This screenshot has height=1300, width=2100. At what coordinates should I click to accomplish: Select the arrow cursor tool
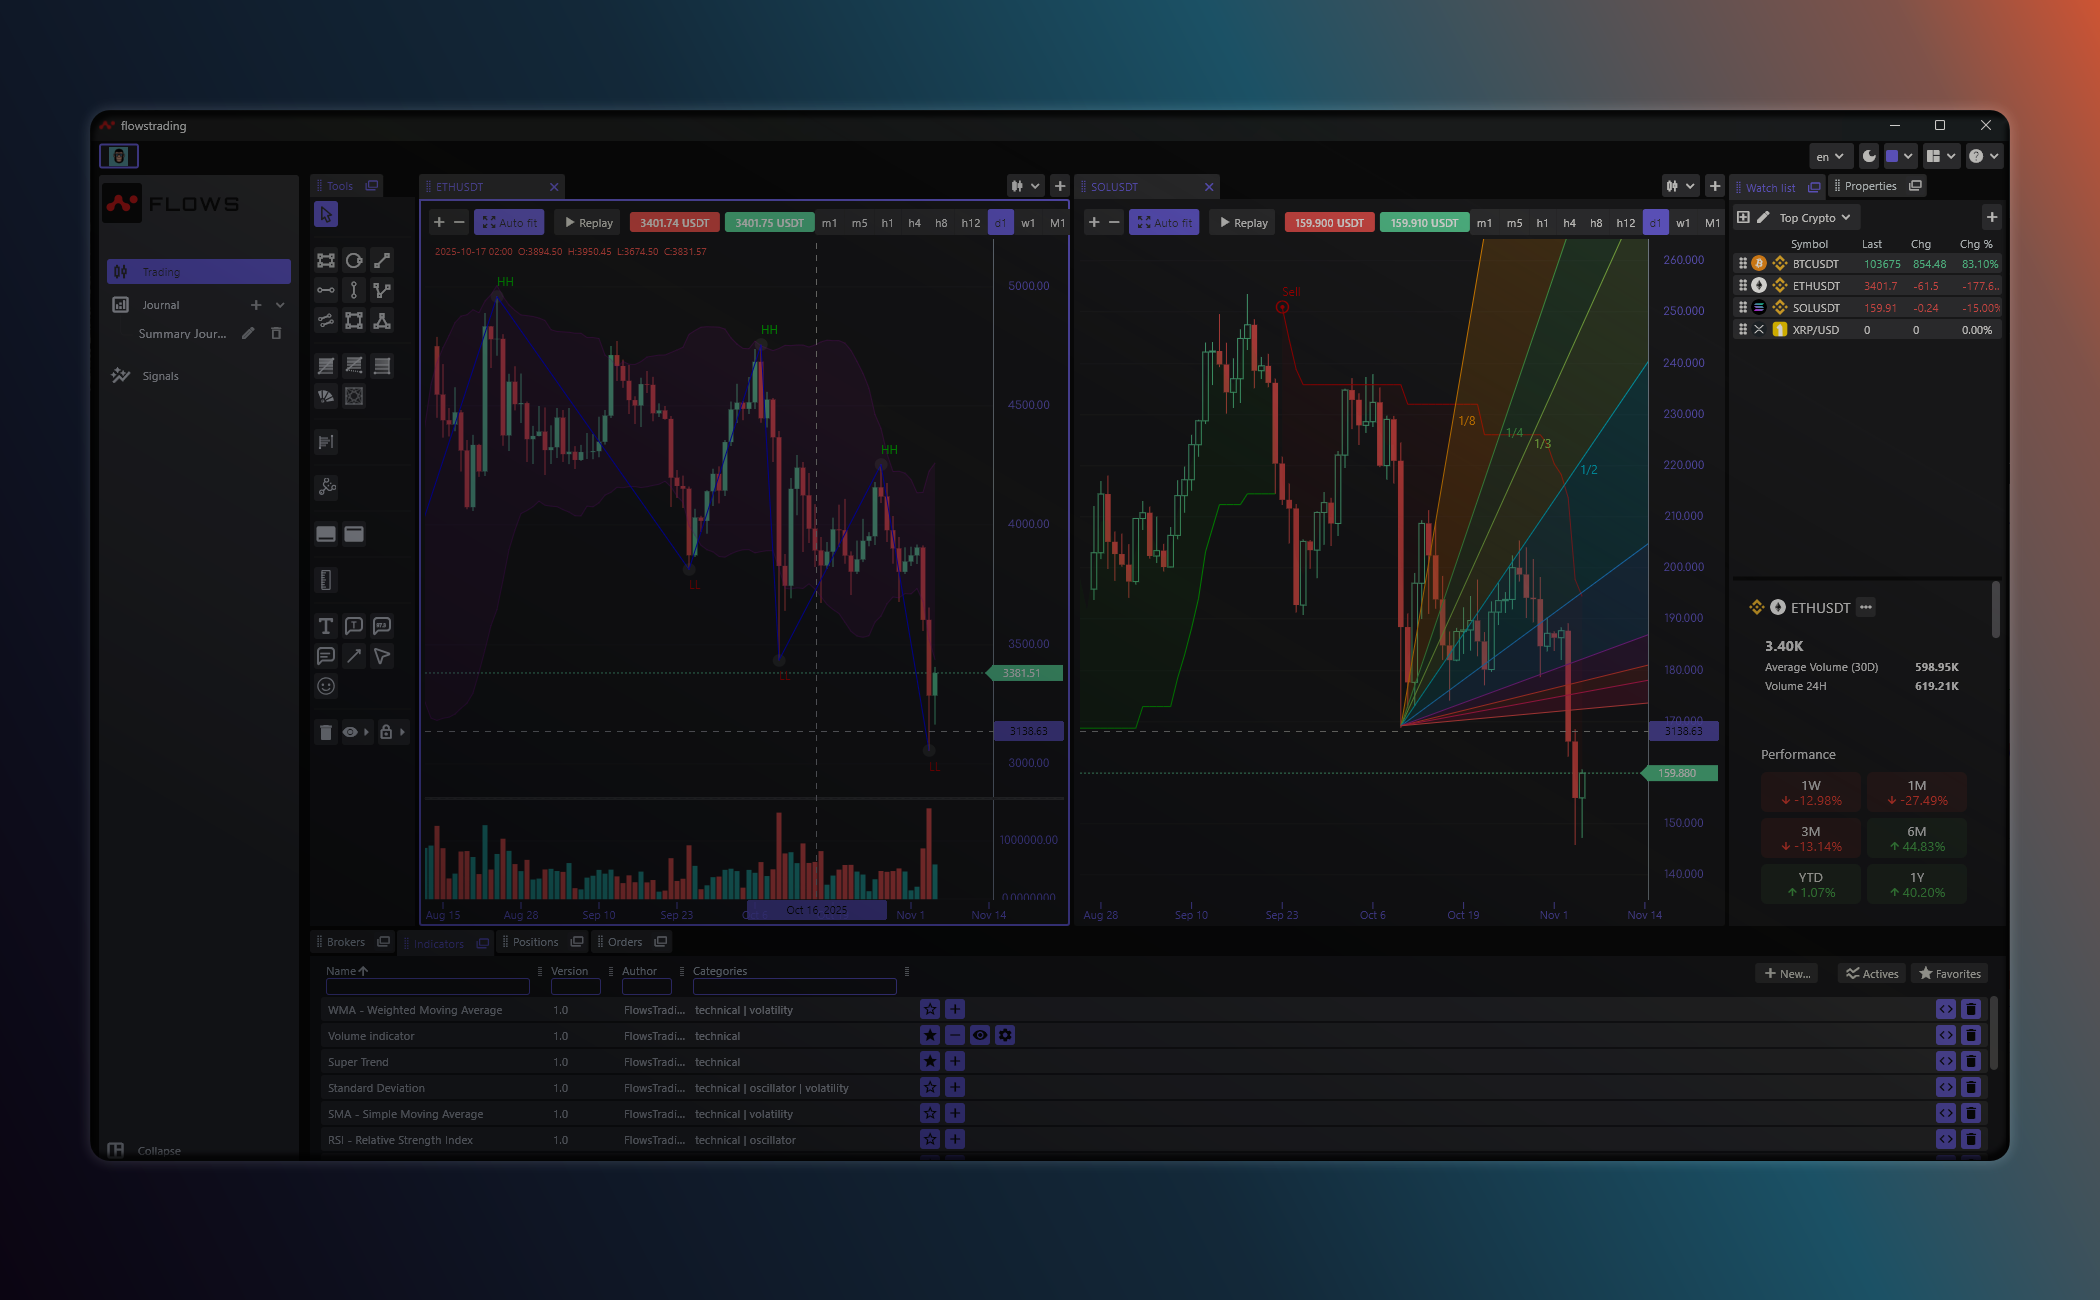tap(326, 214)
